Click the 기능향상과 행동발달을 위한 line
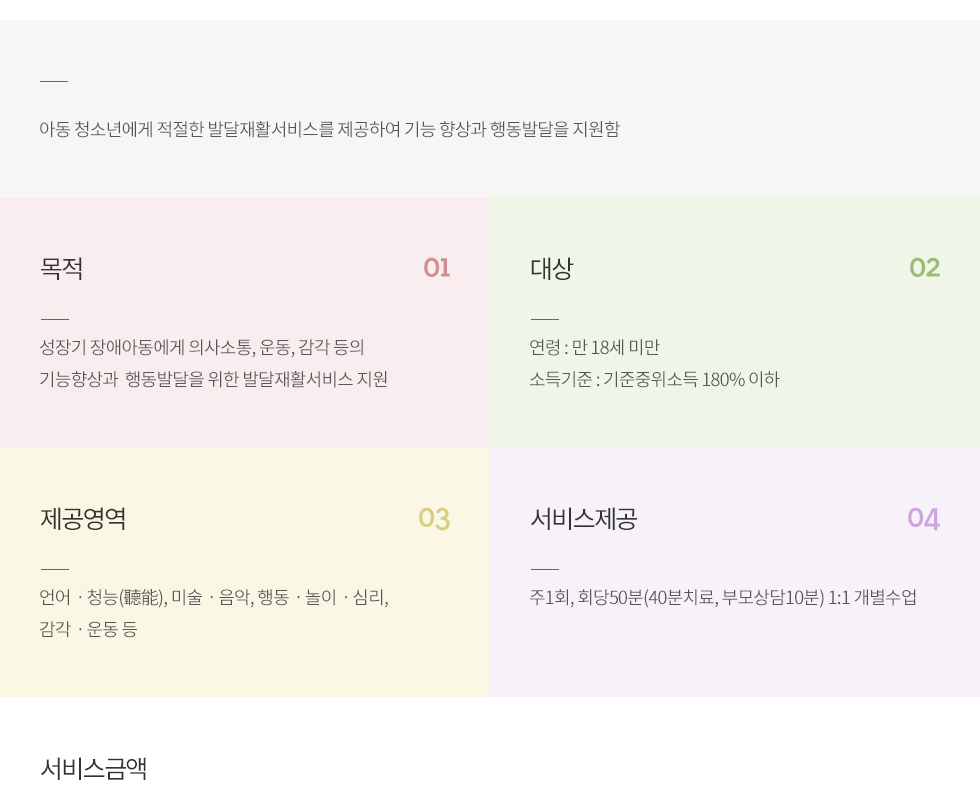 (214, 379)
